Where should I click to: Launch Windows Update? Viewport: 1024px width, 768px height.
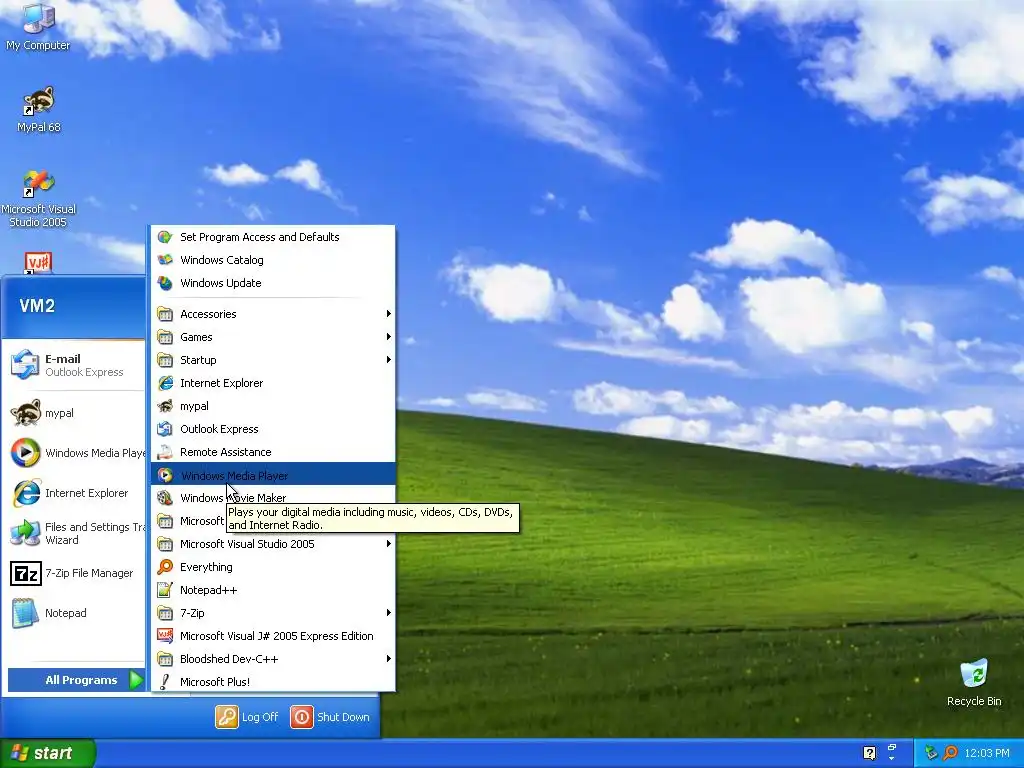tap(273, 283)
